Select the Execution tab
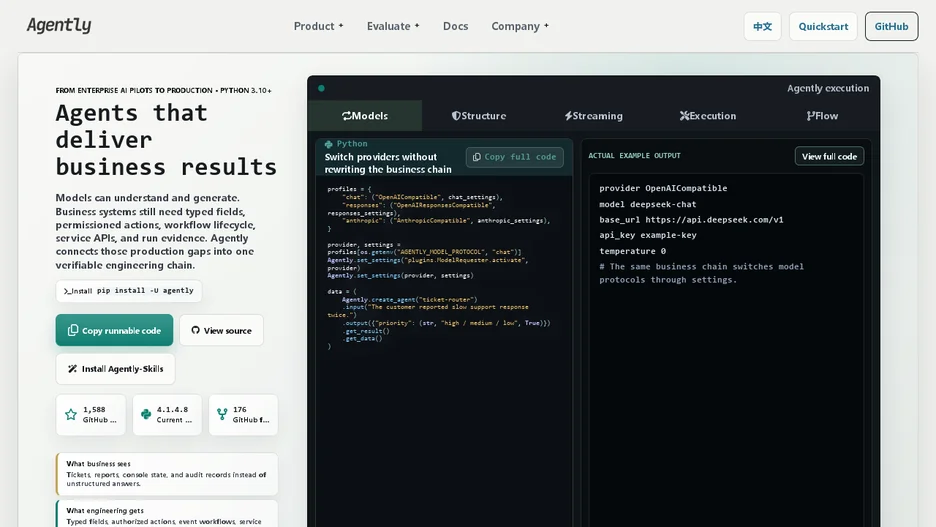 tap(707, 116)
